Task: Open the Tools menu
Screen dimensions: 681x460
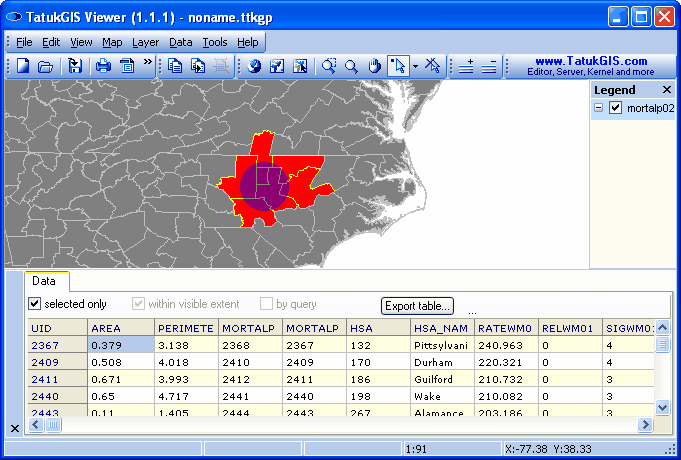Action: pos(215,42)
